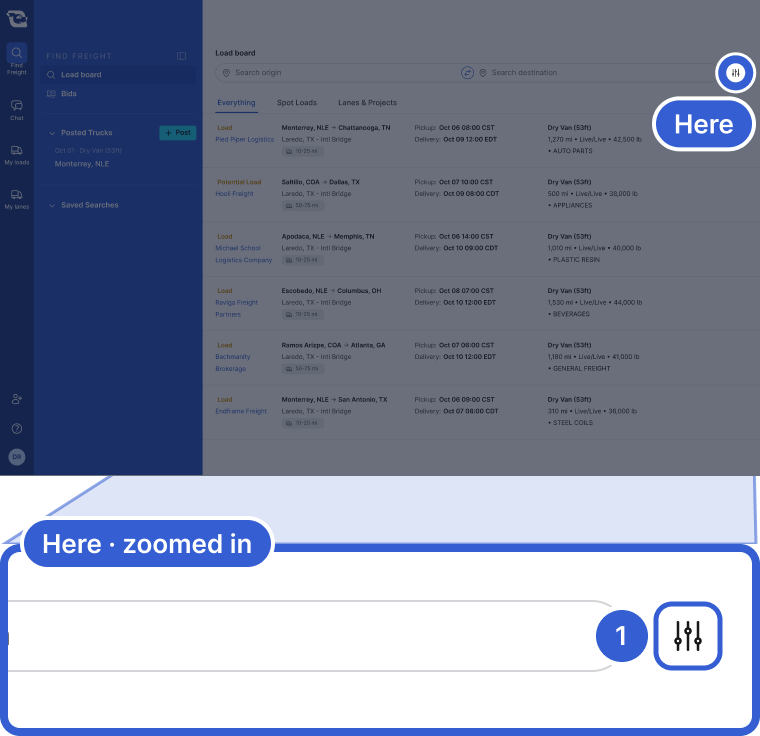
Task: Click the pickup time Oct 08 07:00 CST
Action: pyautogui.click(x=466, y=291)
